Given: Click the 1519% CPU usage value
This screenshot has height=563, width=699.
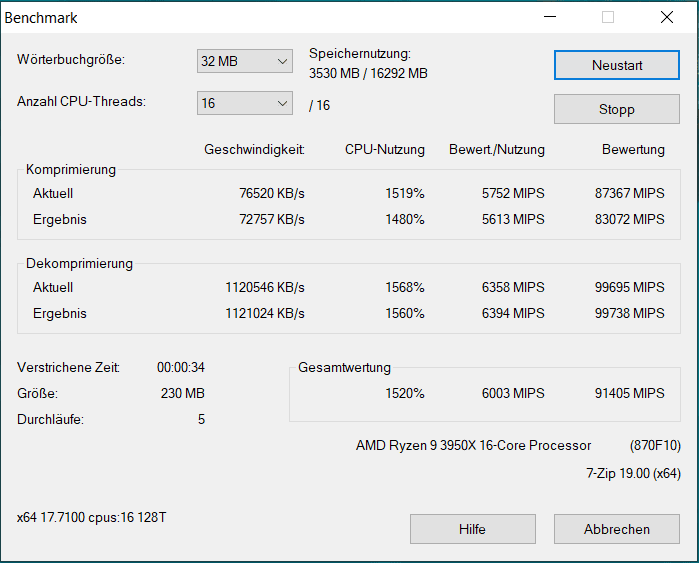Looking at the screenshot, I should coord(405,193).
